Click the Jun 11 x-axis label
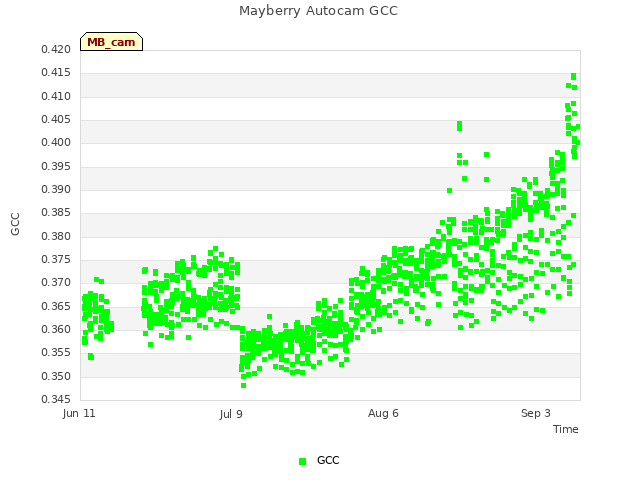640x480 pixels. click(x=79, y=413)
